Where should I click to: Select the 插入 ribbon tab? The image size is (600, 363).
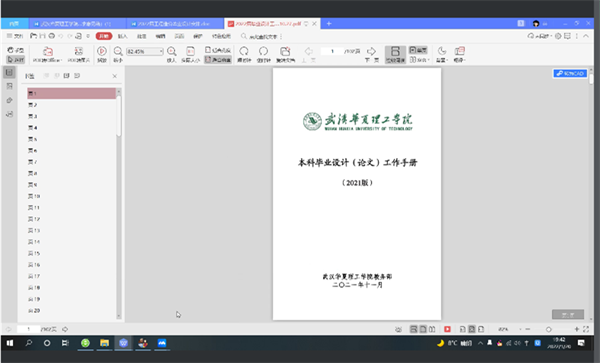[x=122, y=36]
